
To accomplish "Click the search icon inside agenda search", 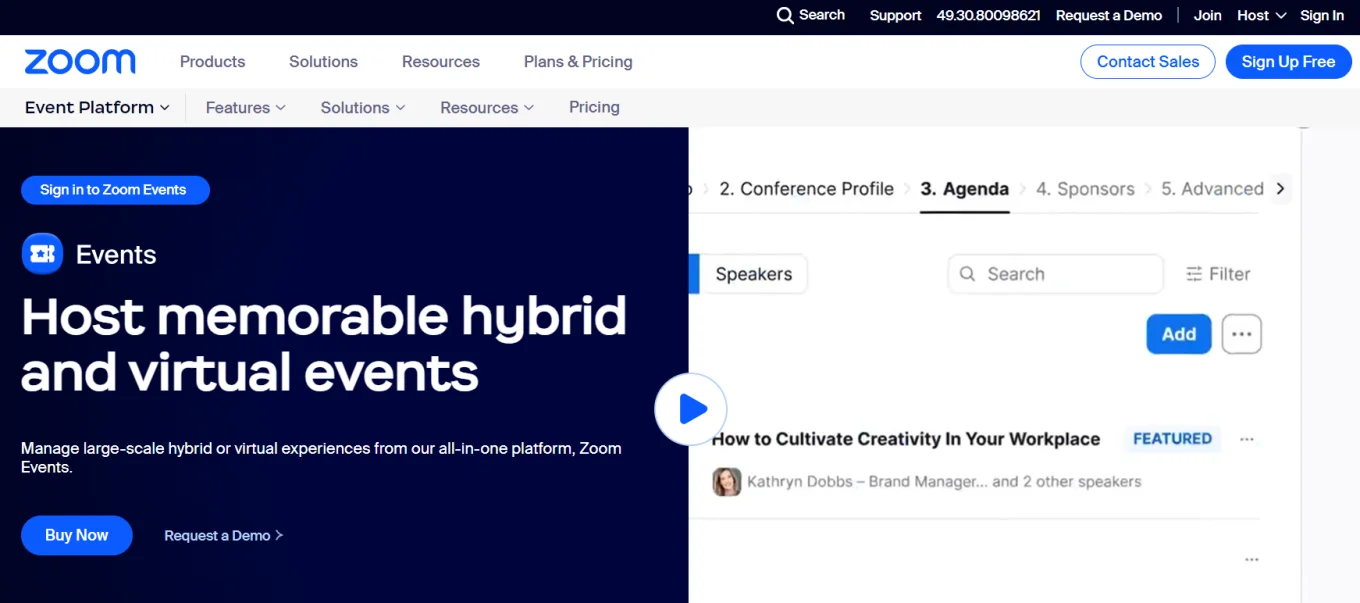I will (967, 274).
